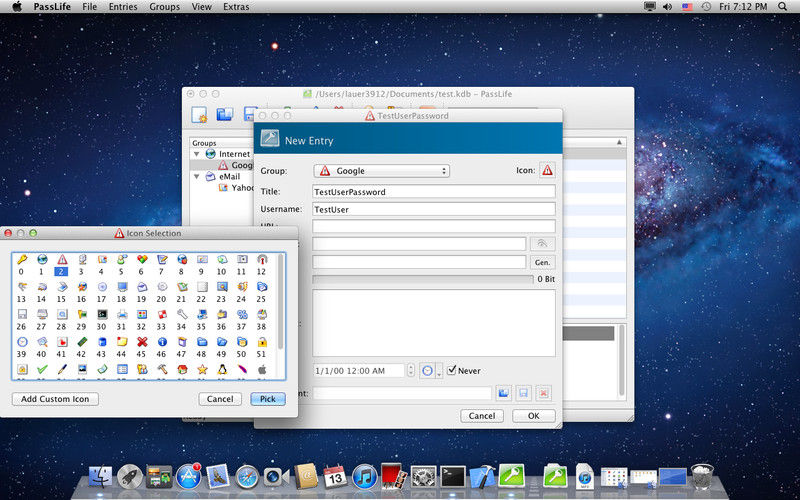800x500 pixels.
Task: Select the hearts icon numbered 6
Action: pos(142,259)
